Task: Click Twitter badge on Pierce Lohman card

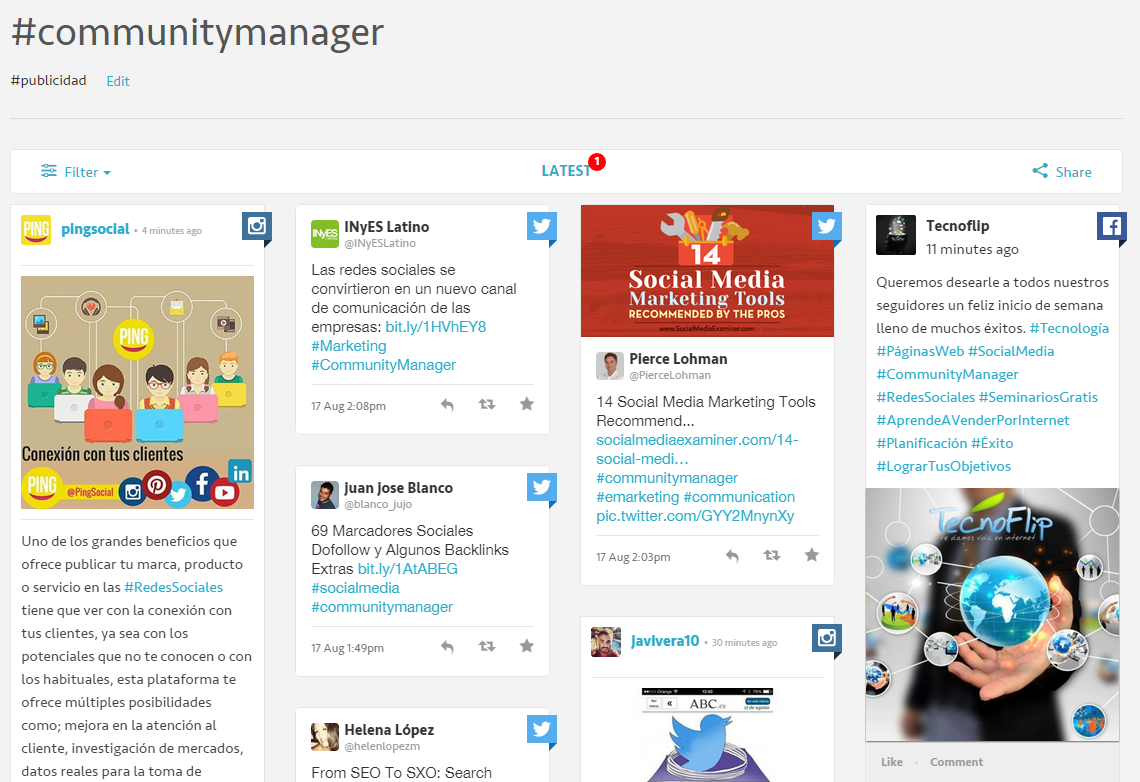Action: tap(827, 226)
